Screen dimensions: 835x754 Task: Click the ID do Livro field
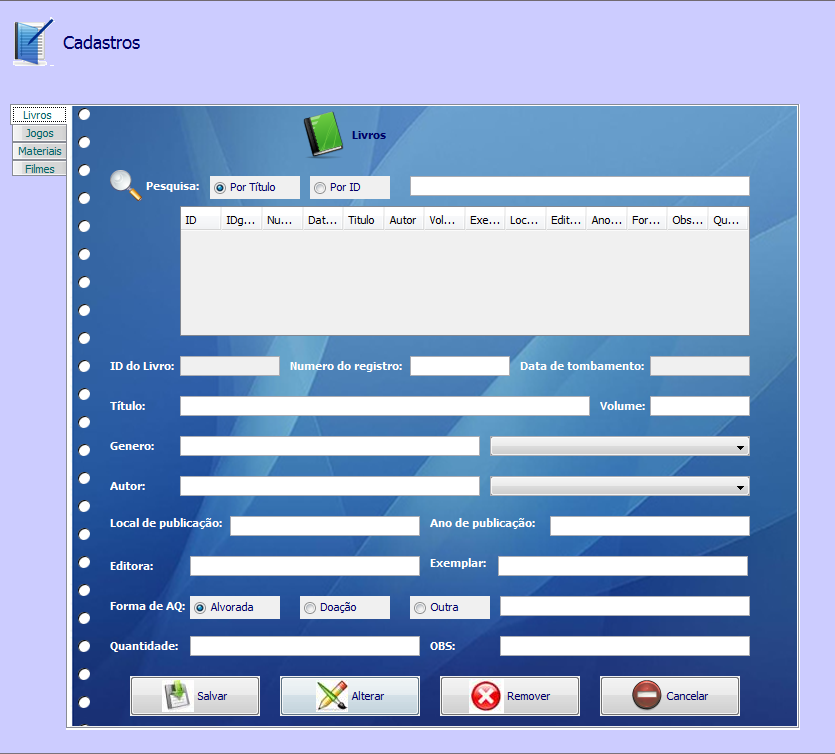(x=230, y=366)
